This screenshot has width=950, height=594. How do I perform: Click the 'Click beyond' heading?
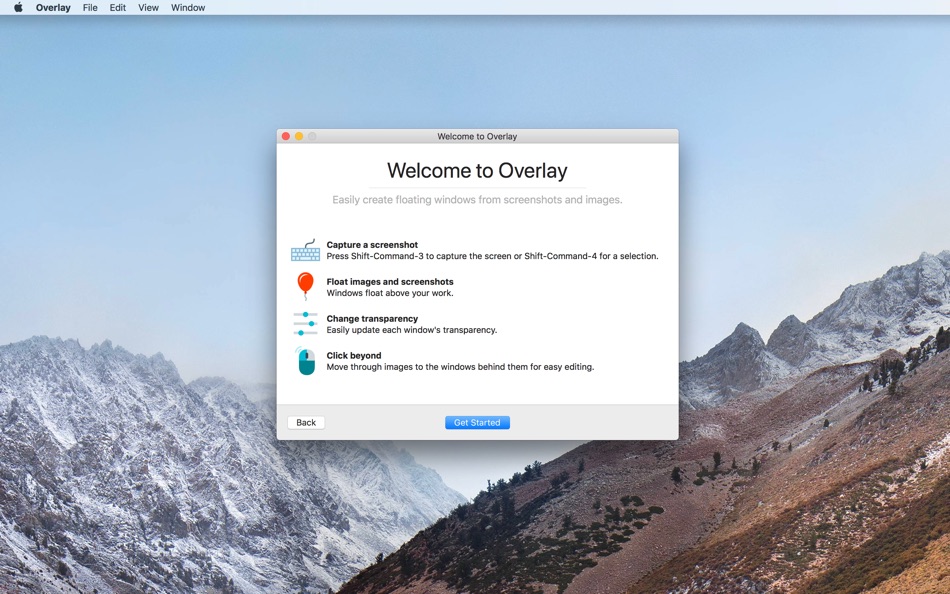click(354, 356)
